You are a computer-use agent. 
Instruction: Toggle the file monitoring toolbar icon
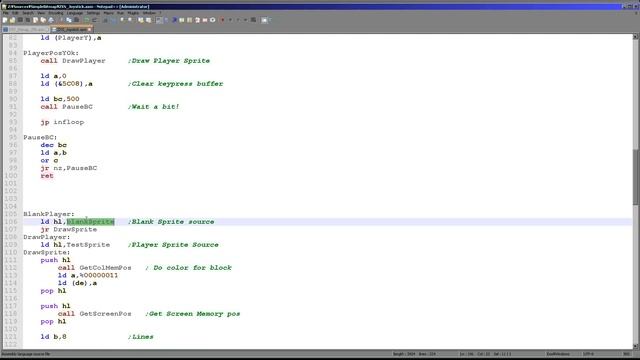coord(212,20)
